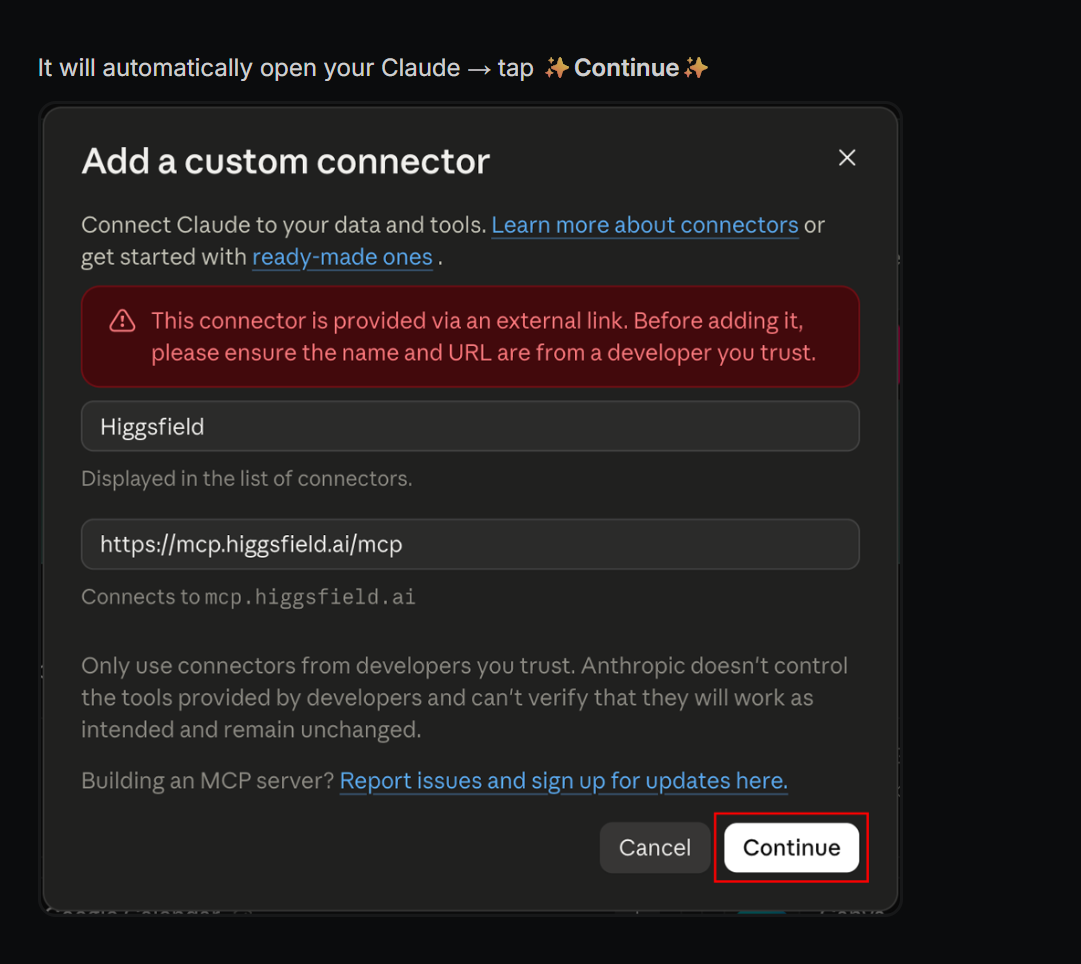Viewport: 1081px width, 964px height.
Task: Close the Add a custom connector dialog
Action: point(847,158)
